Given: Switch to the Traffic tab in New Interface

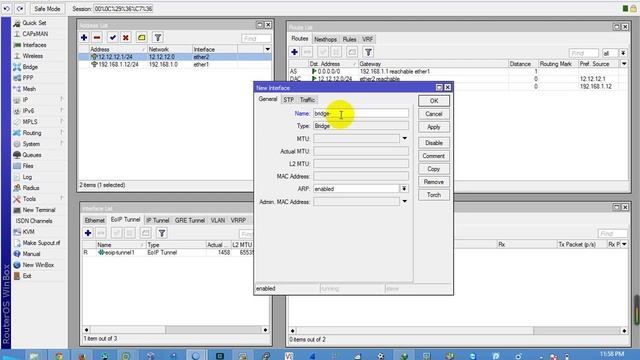Looking at the screenshot, I should (x=307, y=100).
